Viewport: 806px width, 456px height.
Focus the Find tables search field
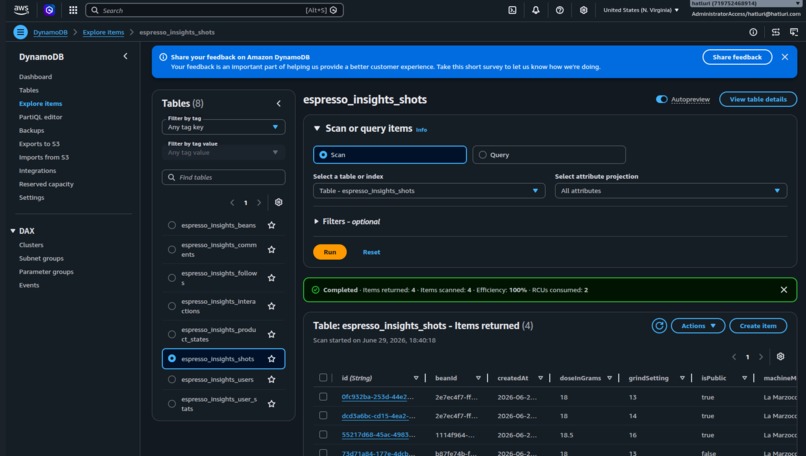(223, 177)
